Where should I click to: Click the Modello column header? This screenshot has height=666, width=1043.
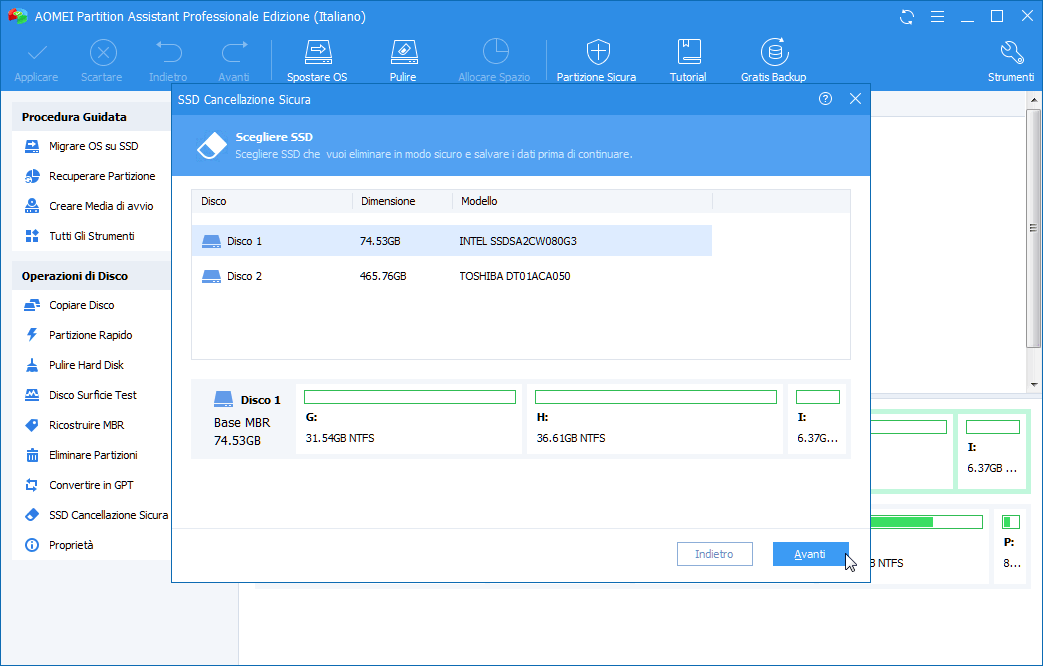(582, 201)
